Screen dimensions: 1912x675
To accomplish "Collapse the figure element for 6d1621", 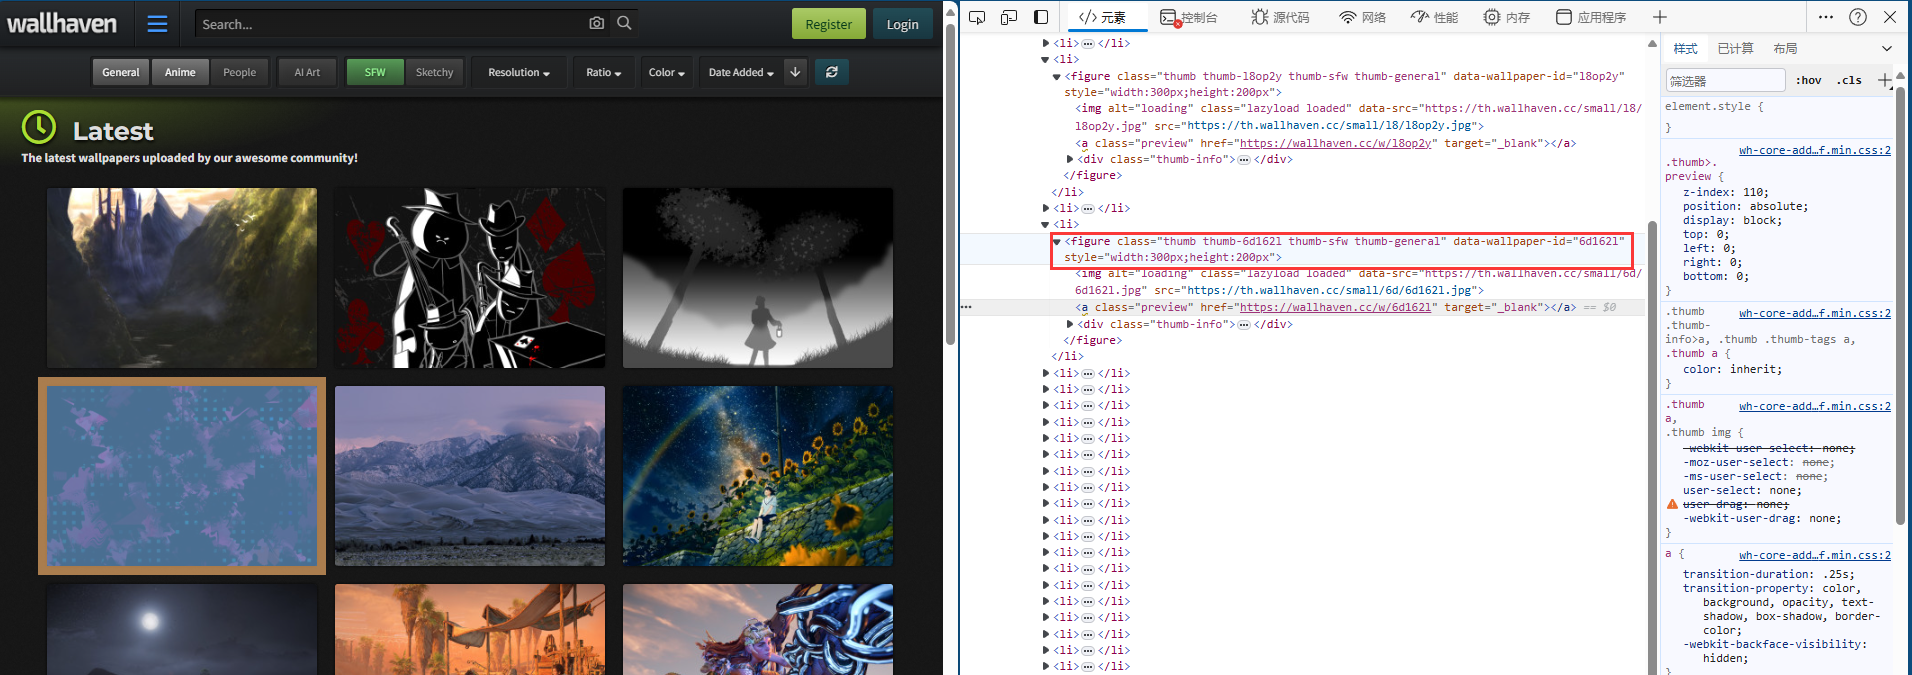I will [1056, 241].
